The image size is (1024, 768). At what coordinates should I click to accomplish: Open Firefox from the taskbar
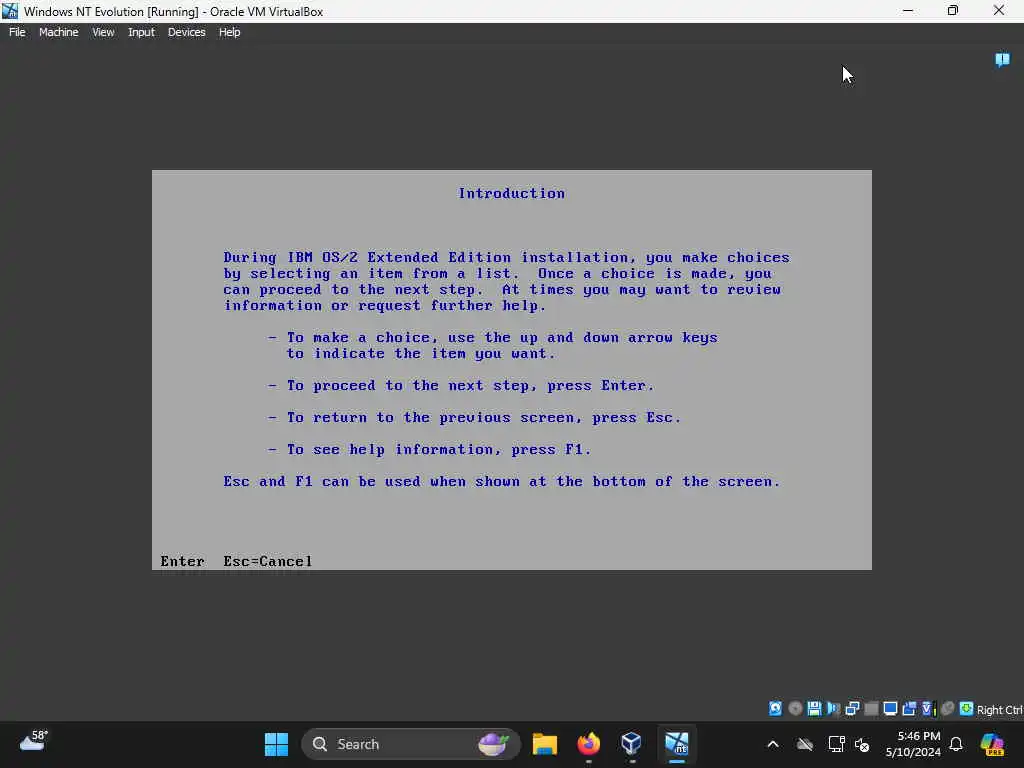[588, 744]
